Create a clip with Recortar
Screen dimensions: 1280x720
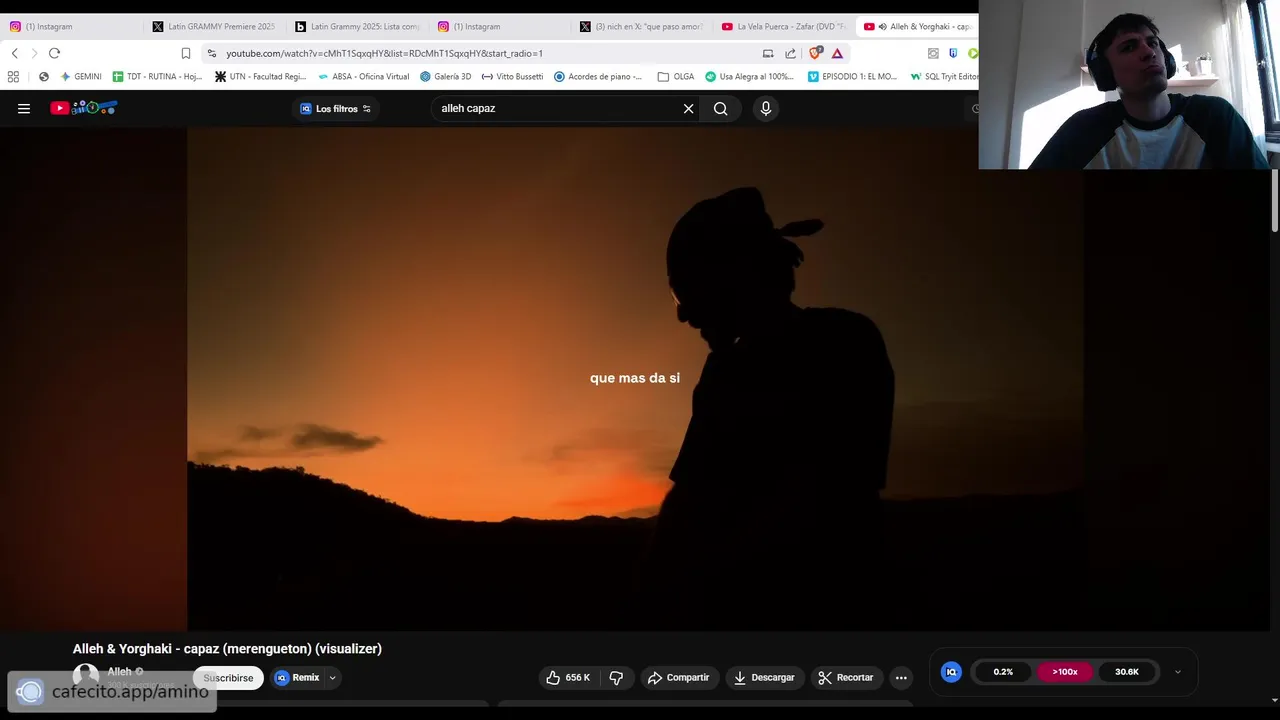(846, 677)
